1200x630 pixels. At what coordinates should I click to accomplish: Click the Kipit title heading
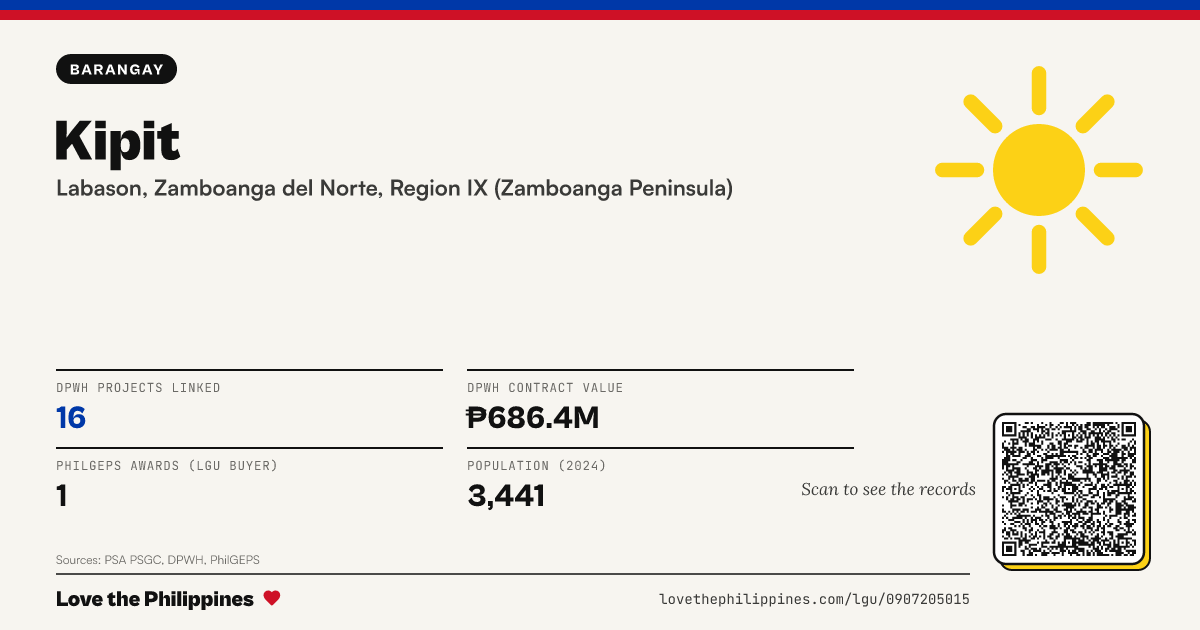click(118, 140)
